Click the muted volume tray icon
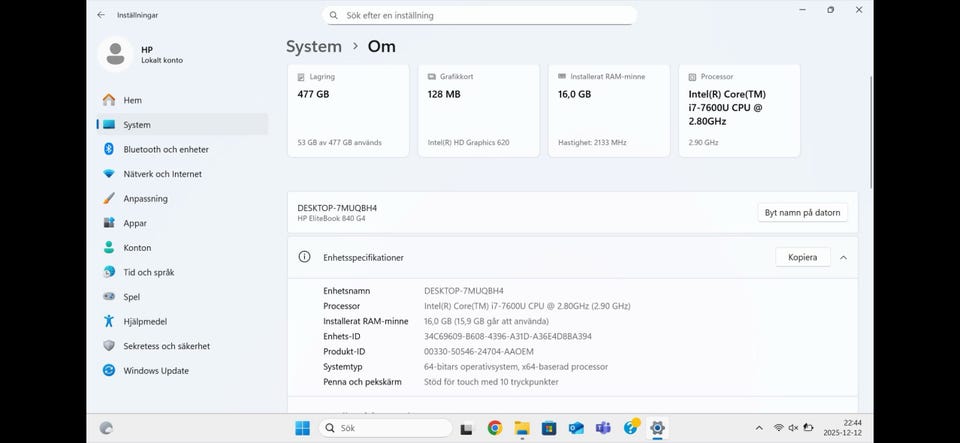Screen dimensions: 960x443 click(793, 428)
